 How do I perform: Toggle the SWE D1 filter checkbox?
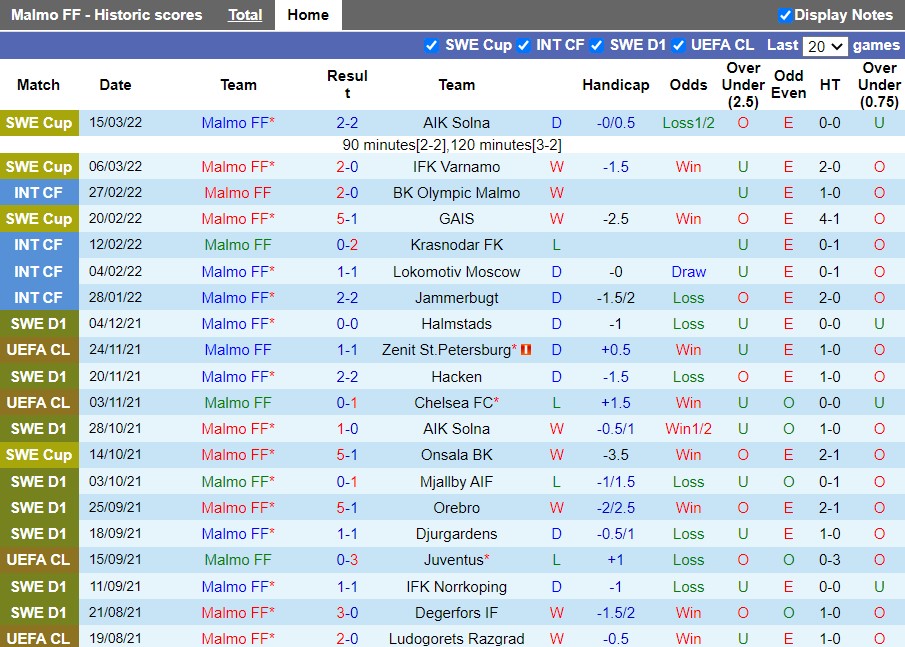pos(597,45)
